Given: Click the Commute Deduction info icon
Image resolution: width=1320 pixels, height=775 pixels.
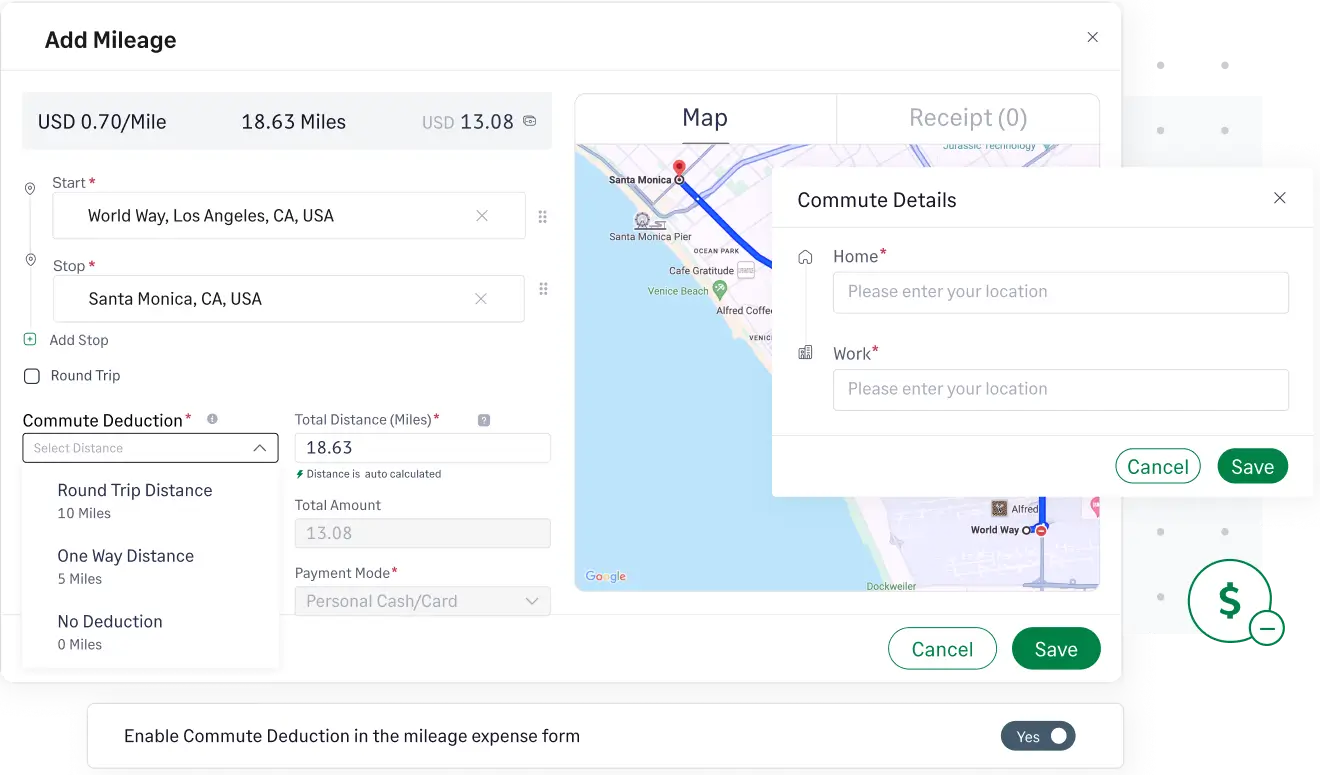Looking at the screenshot, I should tap(212, 419).
